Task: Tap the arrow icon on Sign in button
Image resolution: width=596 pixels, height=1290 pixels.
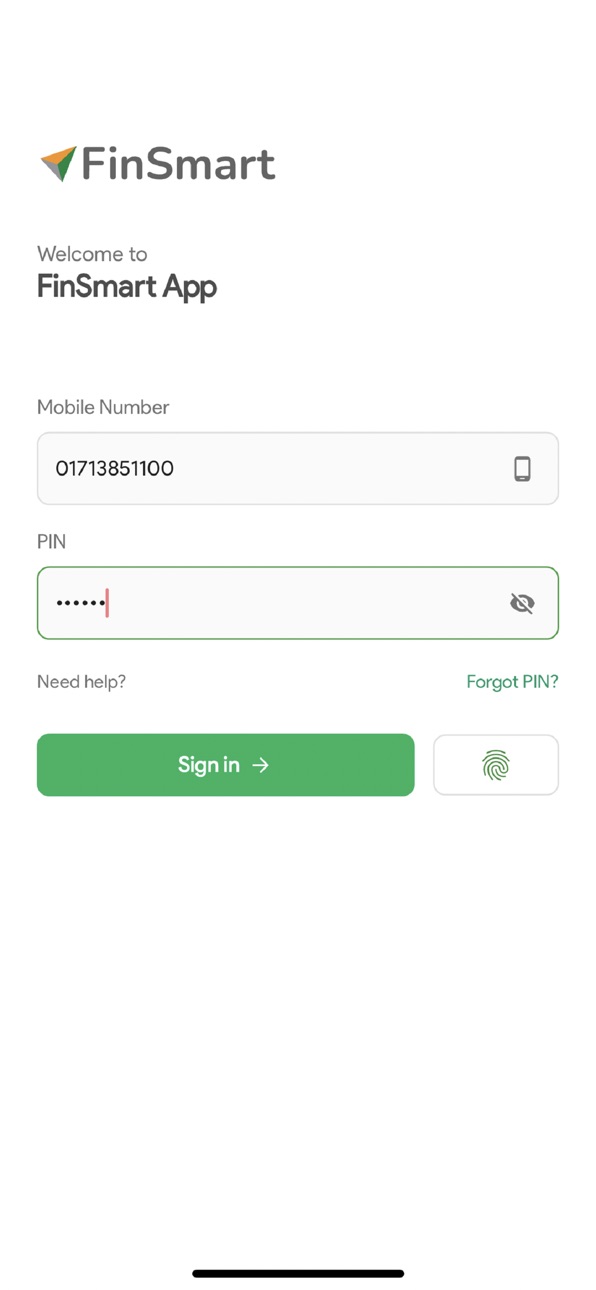Action: pyautogui.click(x=260, y=765)
